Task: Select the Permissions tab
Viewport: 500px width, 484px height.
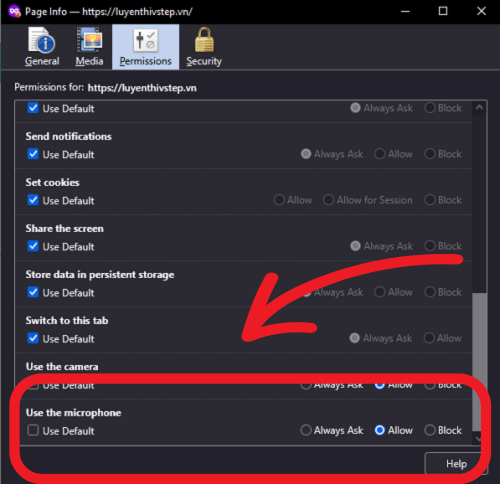Action: click(145, 47)
